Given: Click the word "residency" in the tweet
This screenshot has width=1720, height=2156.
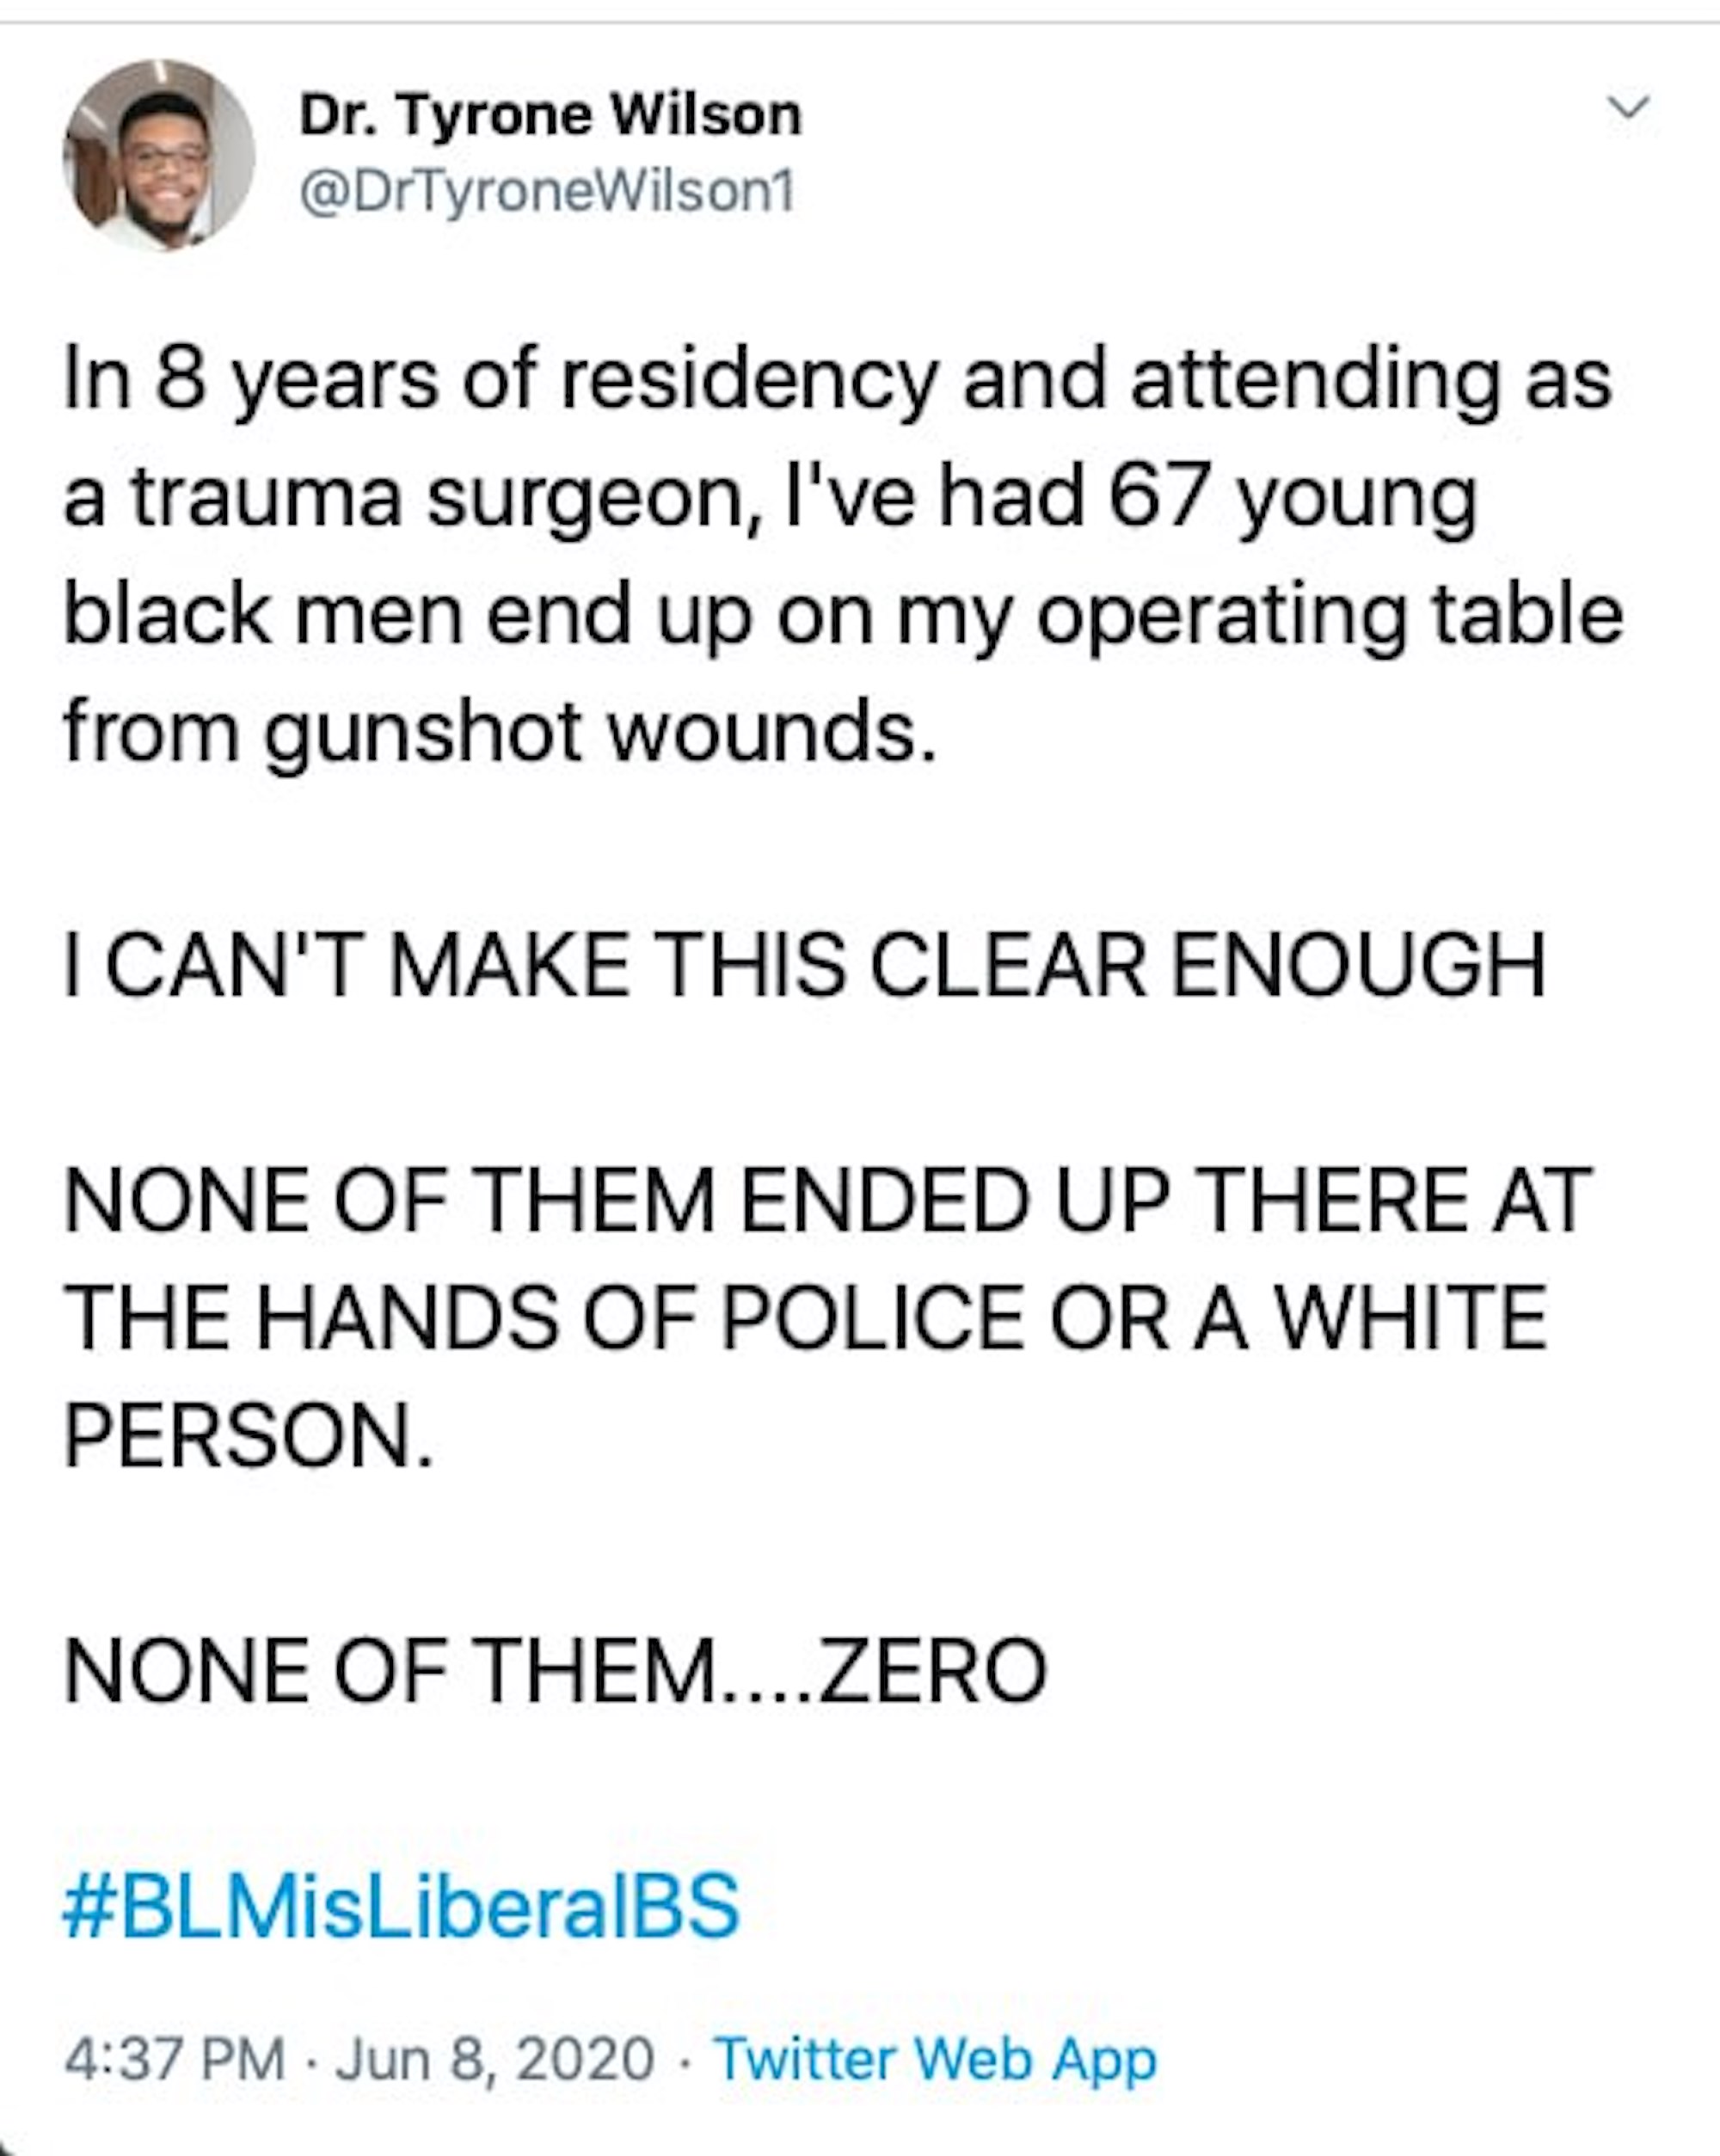Looking at the screenshot, I should (749, 381).
